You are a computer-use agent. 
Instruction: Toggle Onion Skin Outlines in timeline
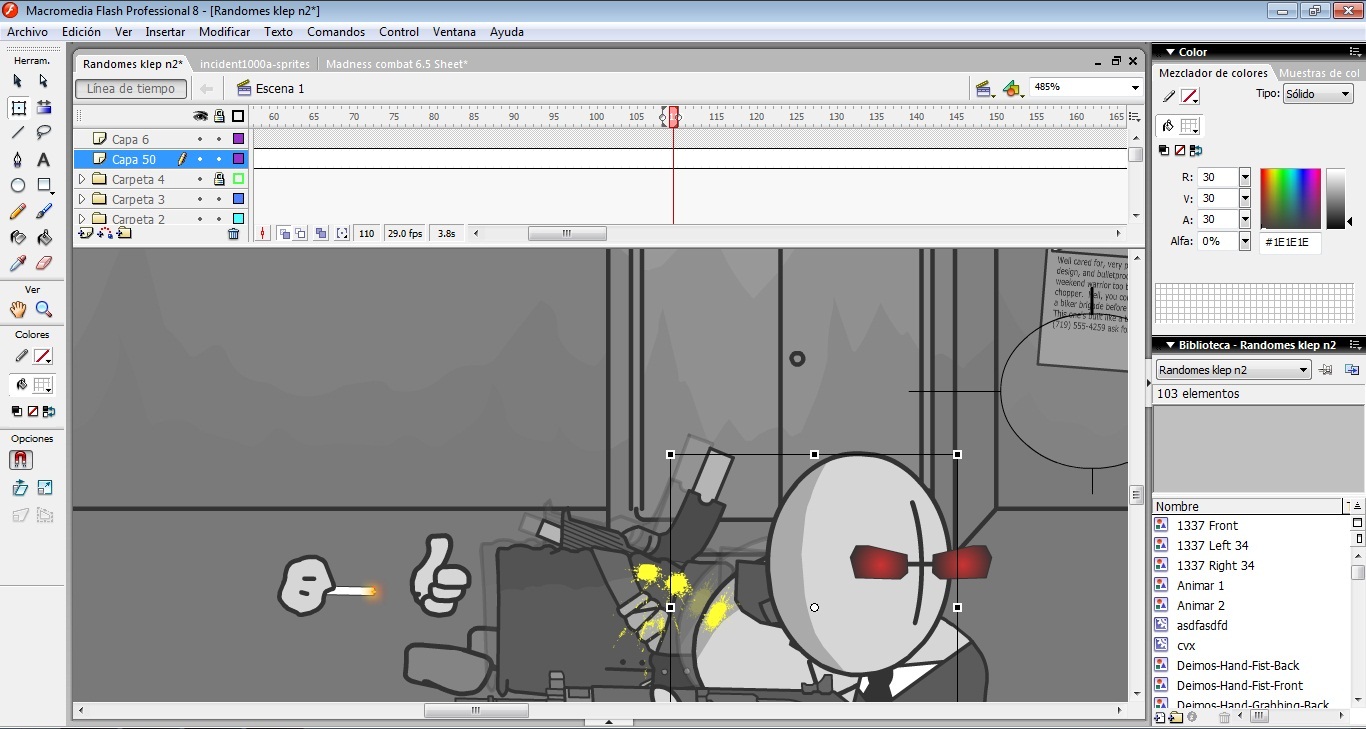click(x=302, y=233)
